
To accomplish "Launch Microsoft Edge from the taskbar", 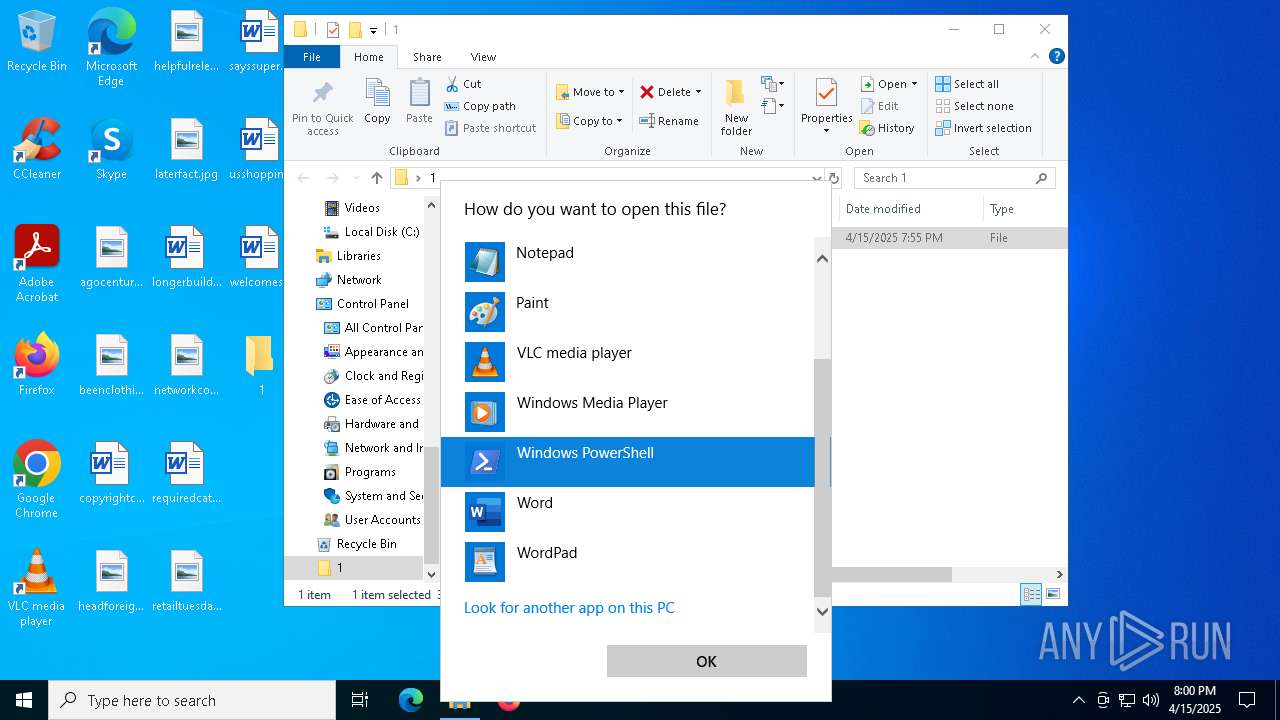I will 411,700.
